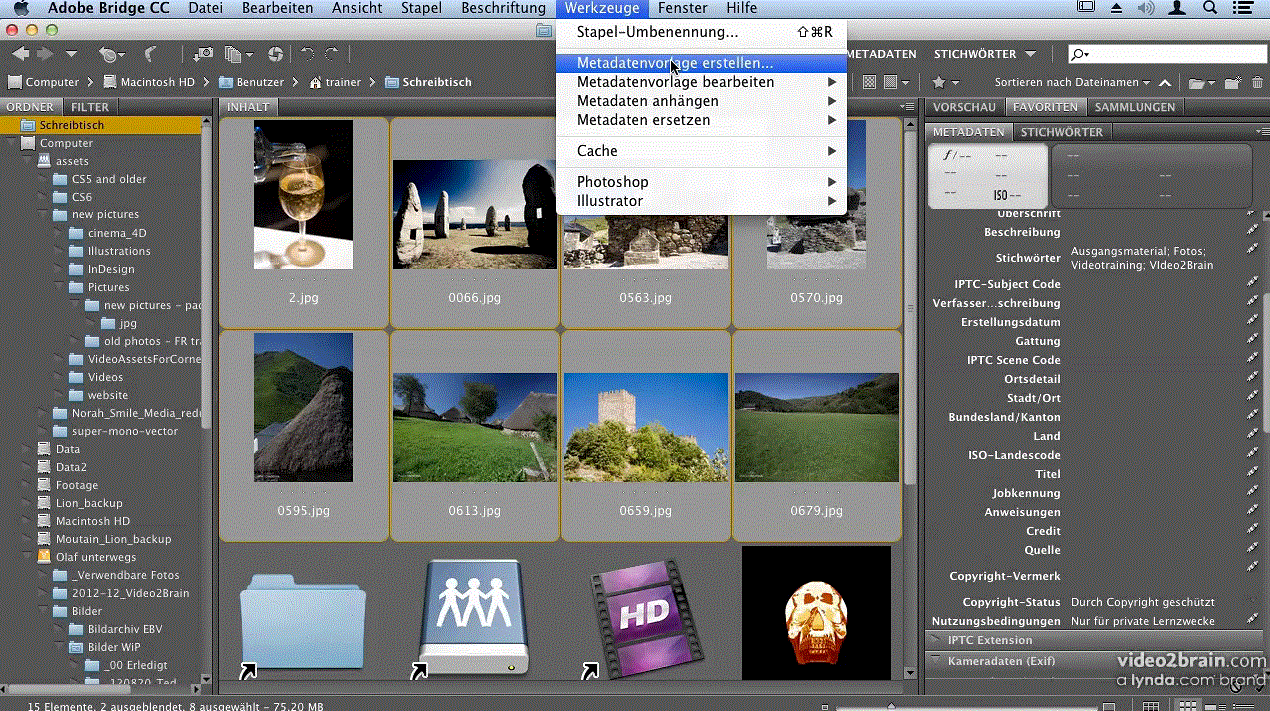Click trainer in the path bar
This screenshot has width=1270, height=711.
pos(335,82)
